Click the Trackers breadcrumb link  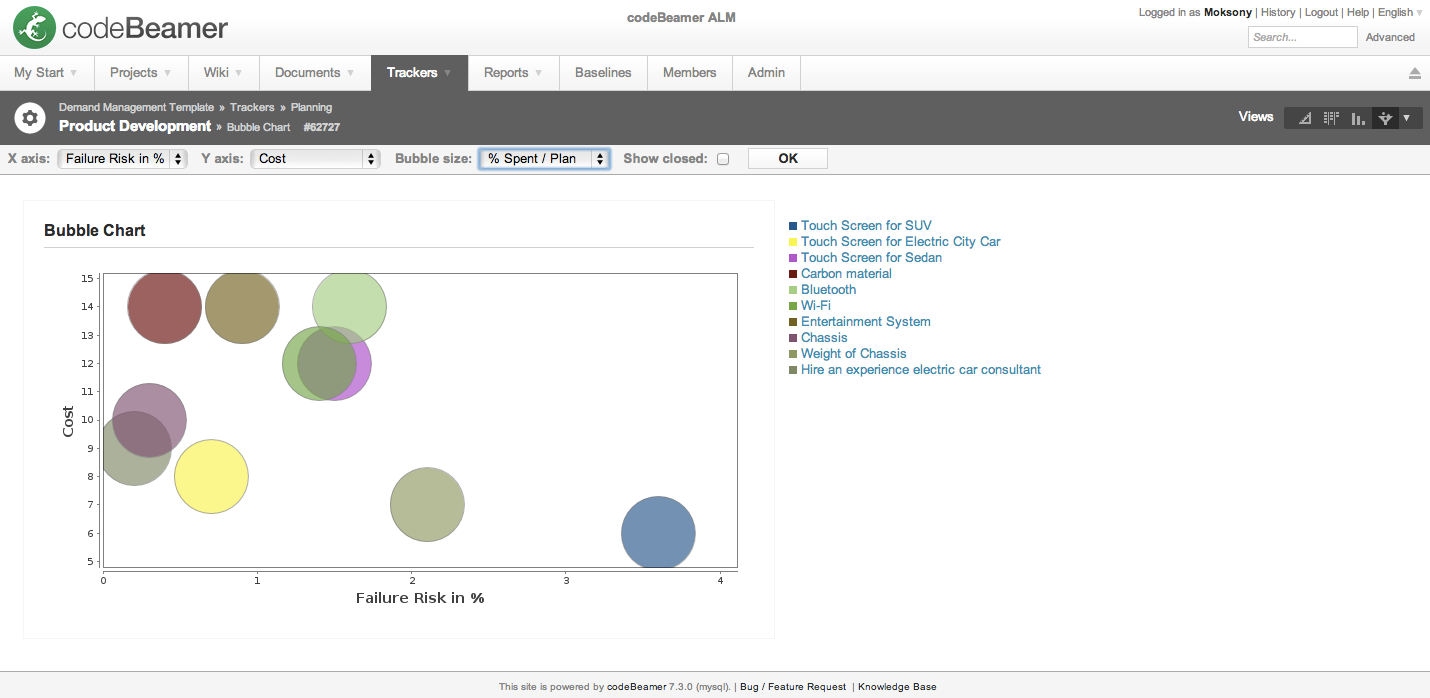252,107
